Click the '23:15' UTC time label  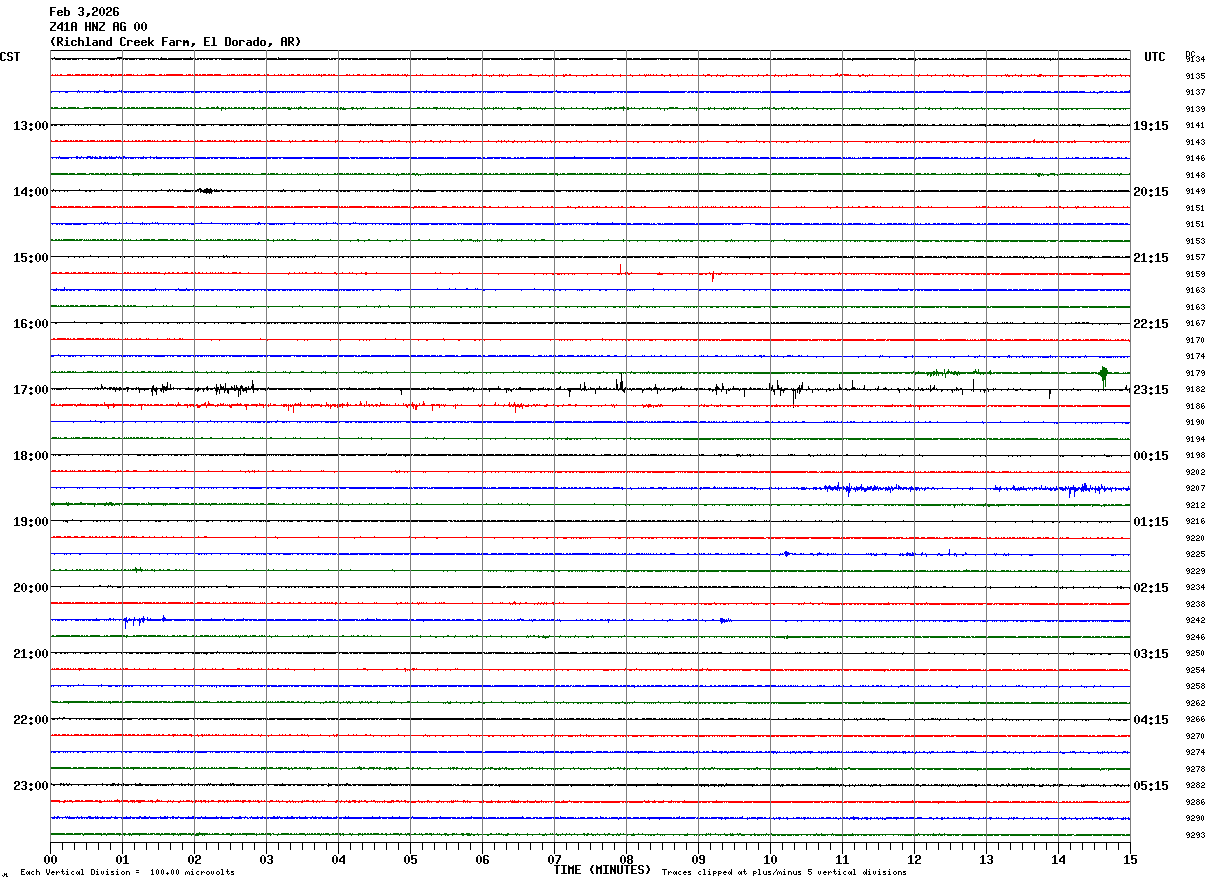1151,390
